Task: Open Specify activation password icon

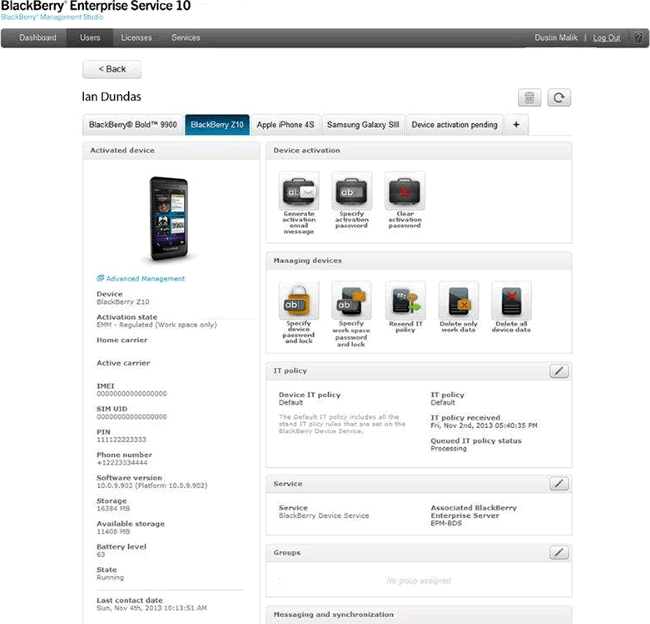Action: coord(352,191)
